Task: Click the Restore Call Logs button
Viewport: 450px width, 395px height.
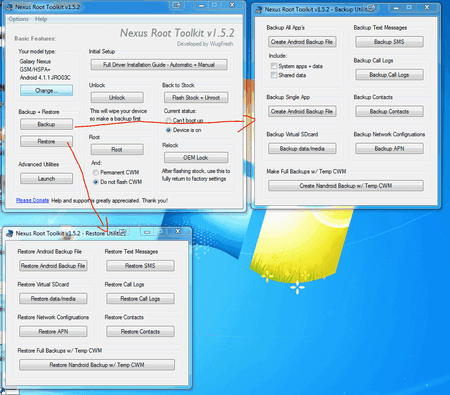Action: click(140, 299)
